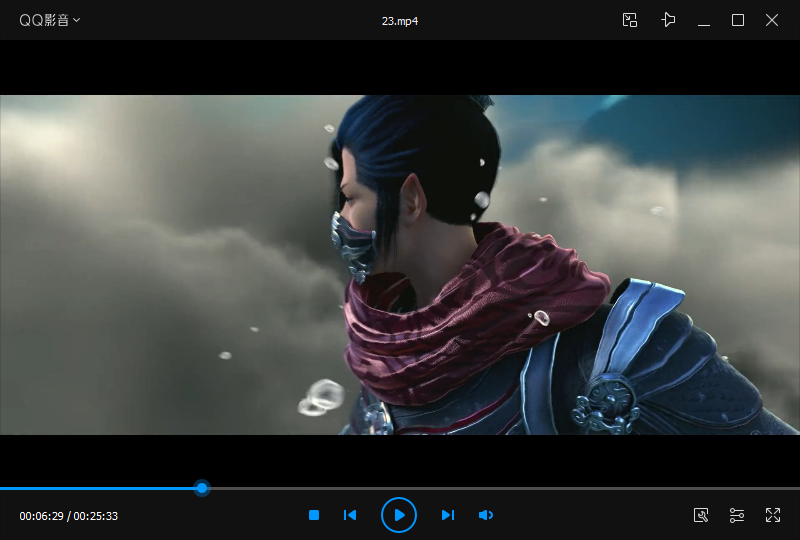Viewport: 800px width, 540px height.
Task: Play the paused video
Action: [399, 515]
